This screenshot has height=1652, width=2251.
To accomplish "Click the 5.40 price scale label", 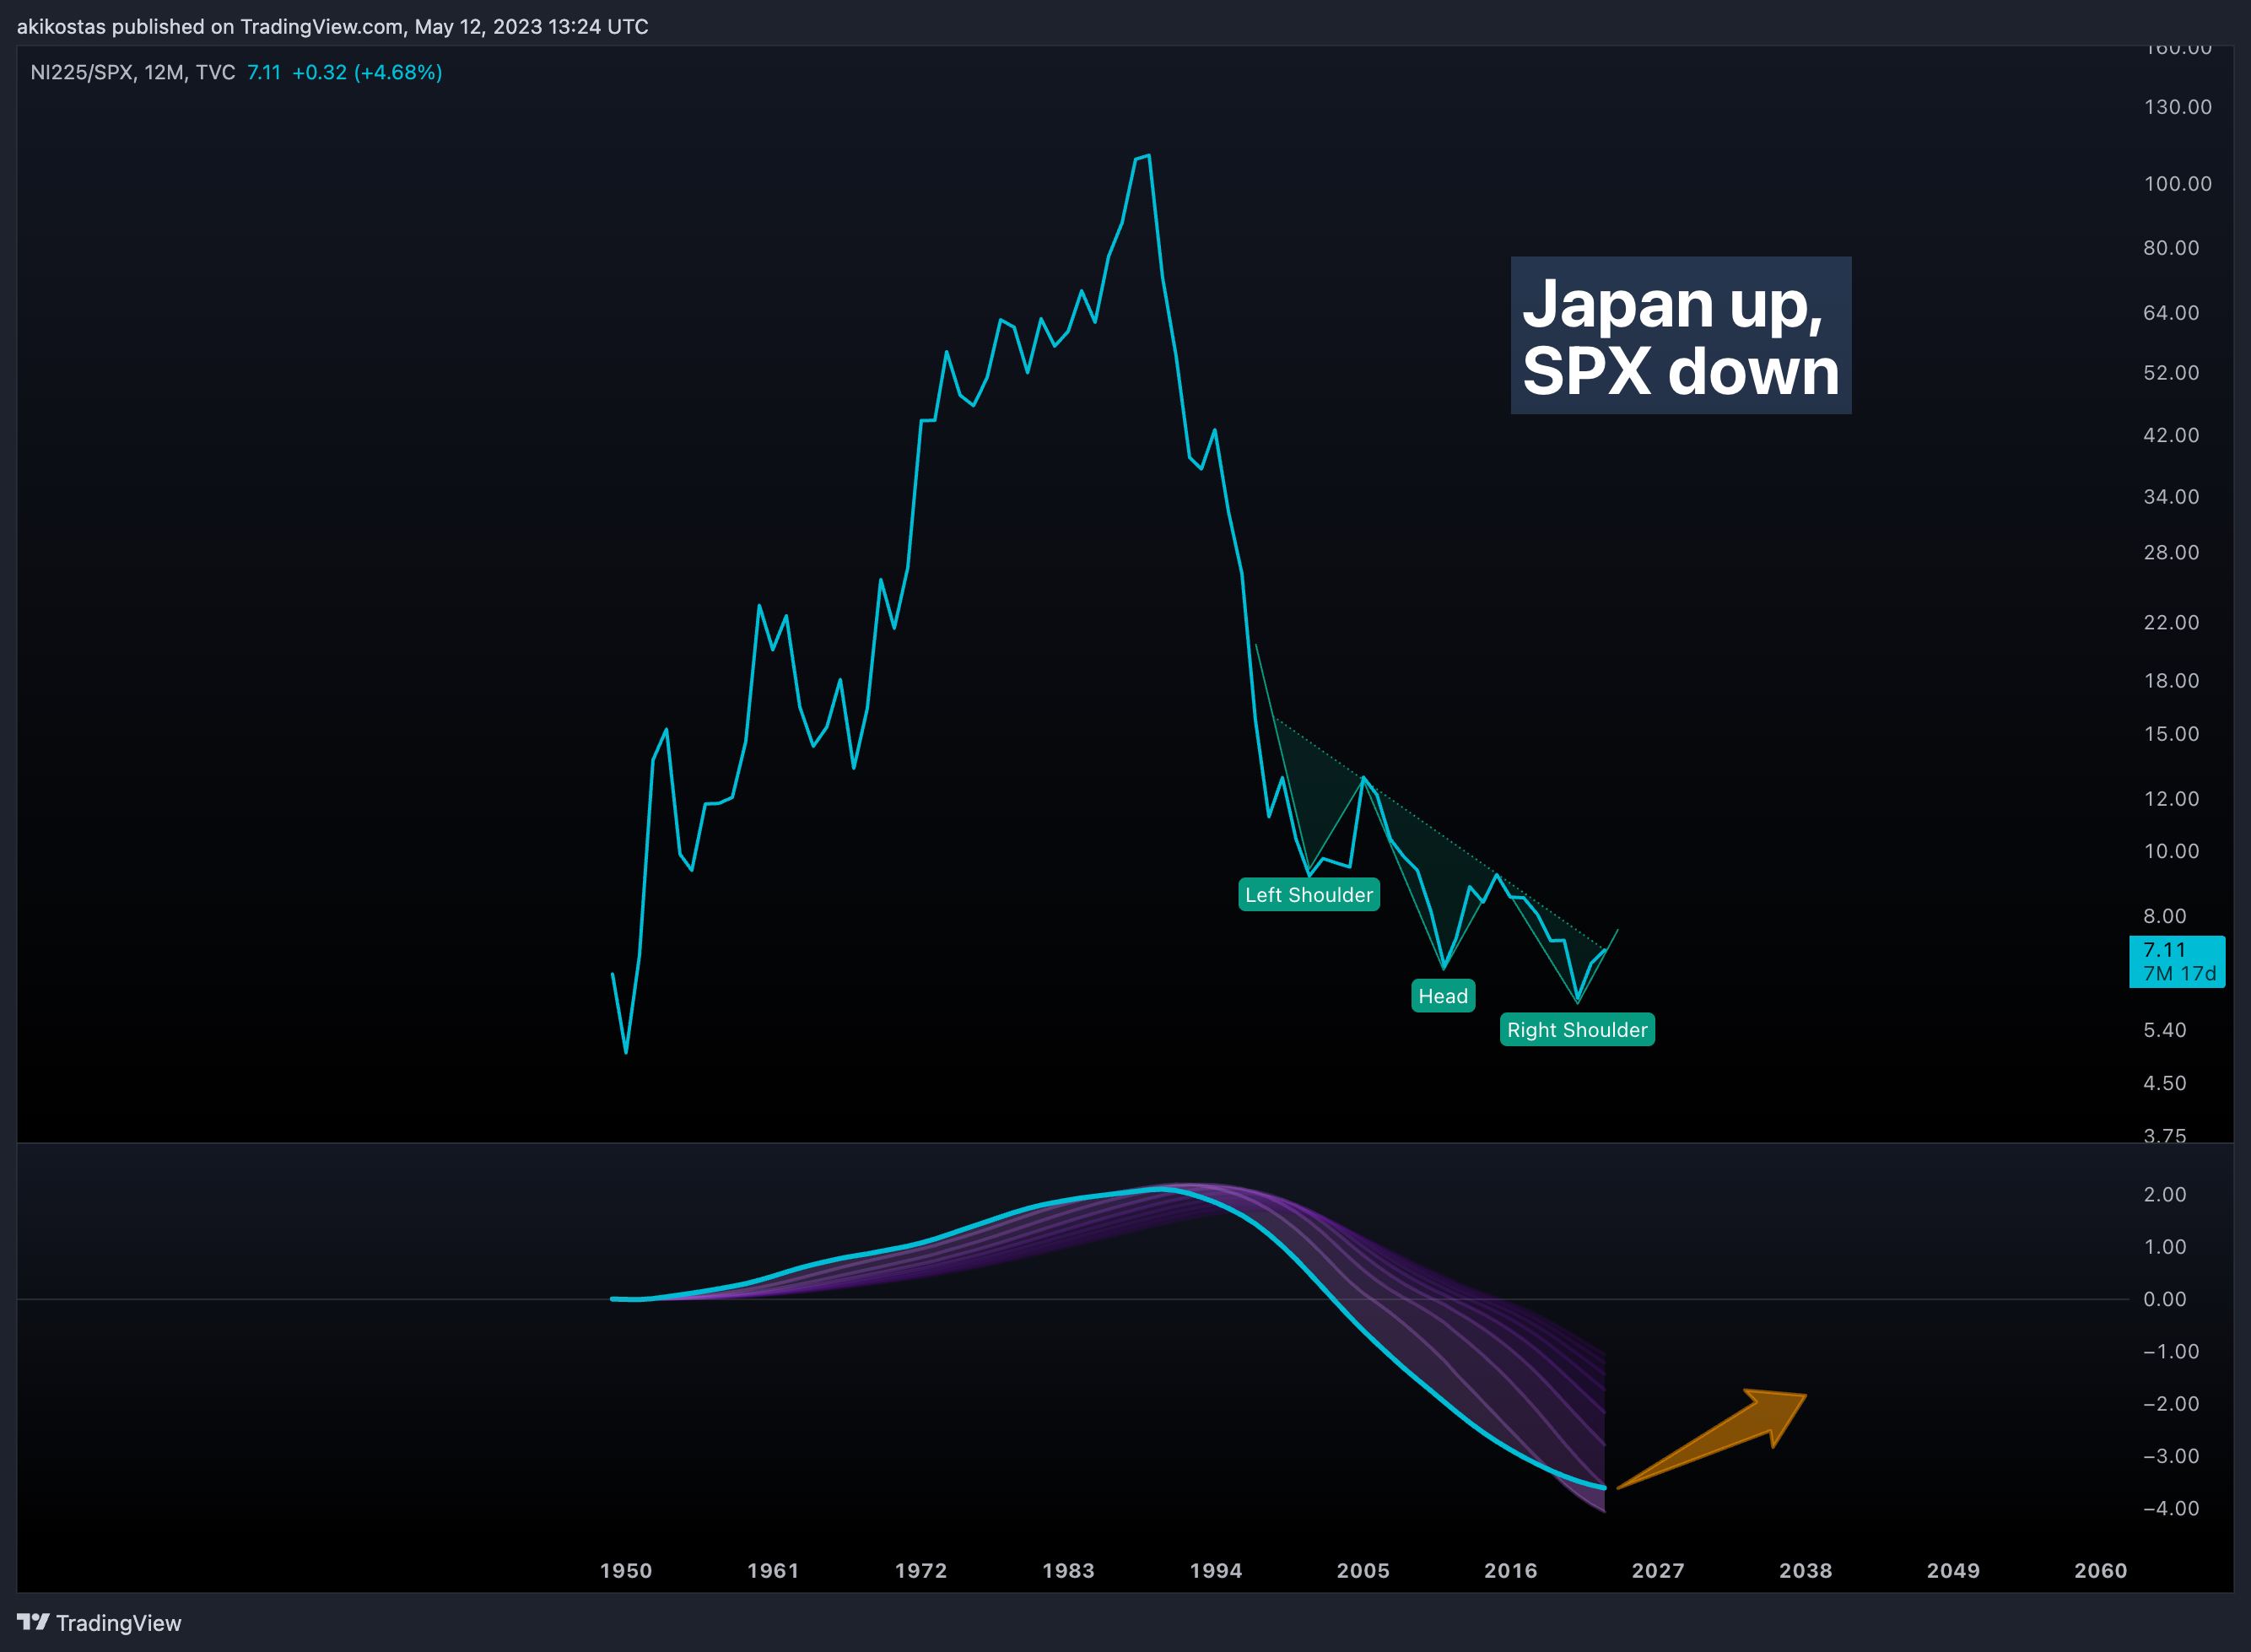I will coord(2165,1030).
